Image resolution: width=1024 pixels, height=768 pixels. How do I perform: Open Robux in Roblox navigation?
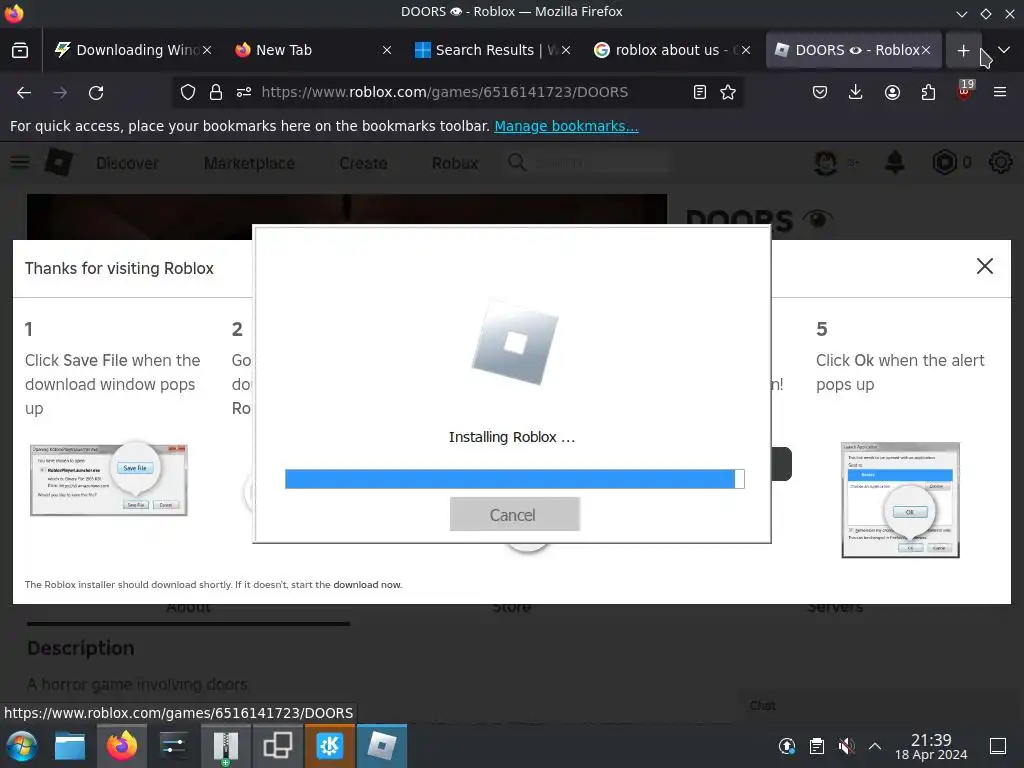tap(455, 163)
